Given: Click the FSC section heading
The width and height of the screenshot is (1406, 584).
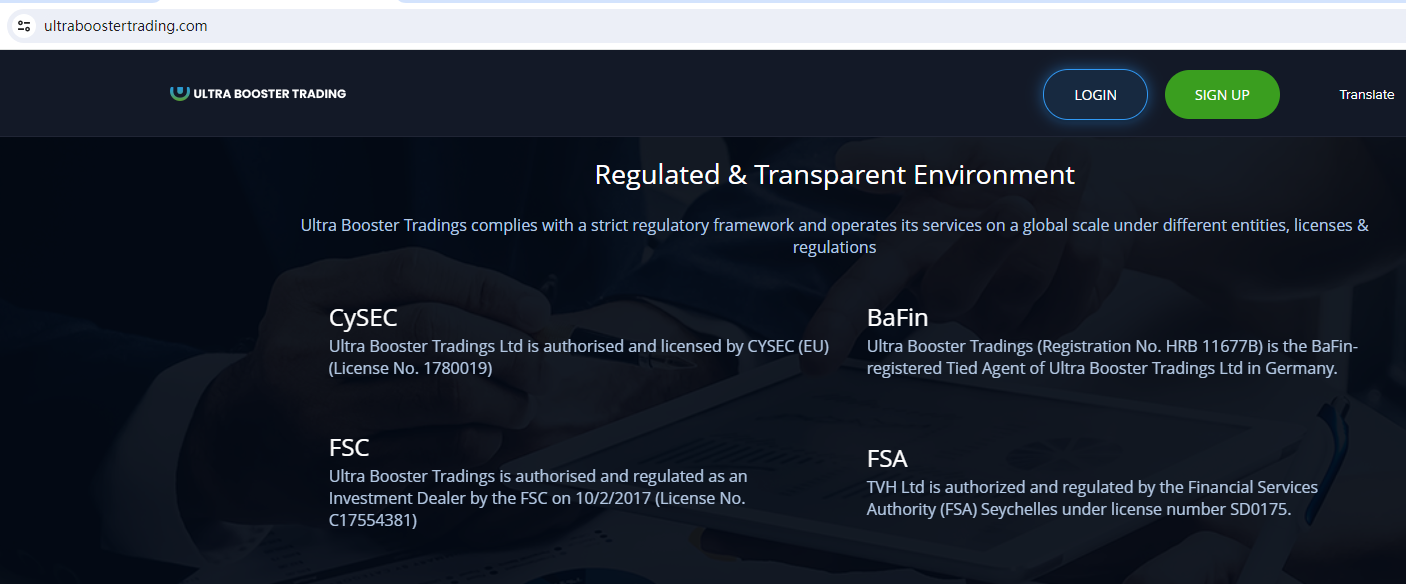Looking at the screenshot, I should [349, 447].
